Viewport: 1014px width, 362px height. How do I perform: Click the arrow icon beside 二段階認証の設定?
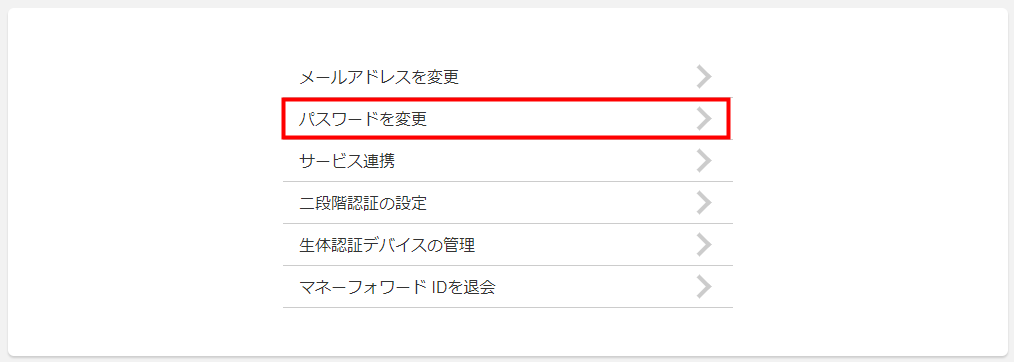tap(704, 203)
